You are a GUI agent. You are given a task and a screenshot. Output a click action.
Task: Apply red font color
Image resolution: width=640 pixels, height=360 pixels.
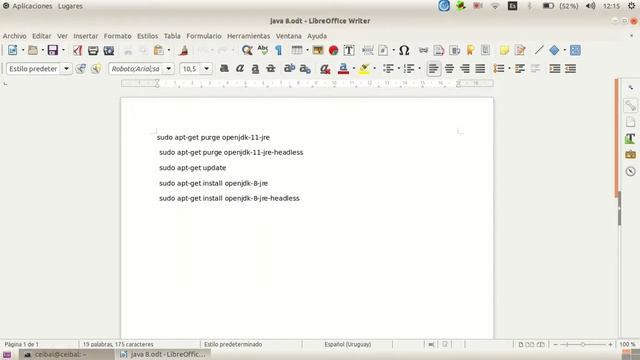[343, 69]
